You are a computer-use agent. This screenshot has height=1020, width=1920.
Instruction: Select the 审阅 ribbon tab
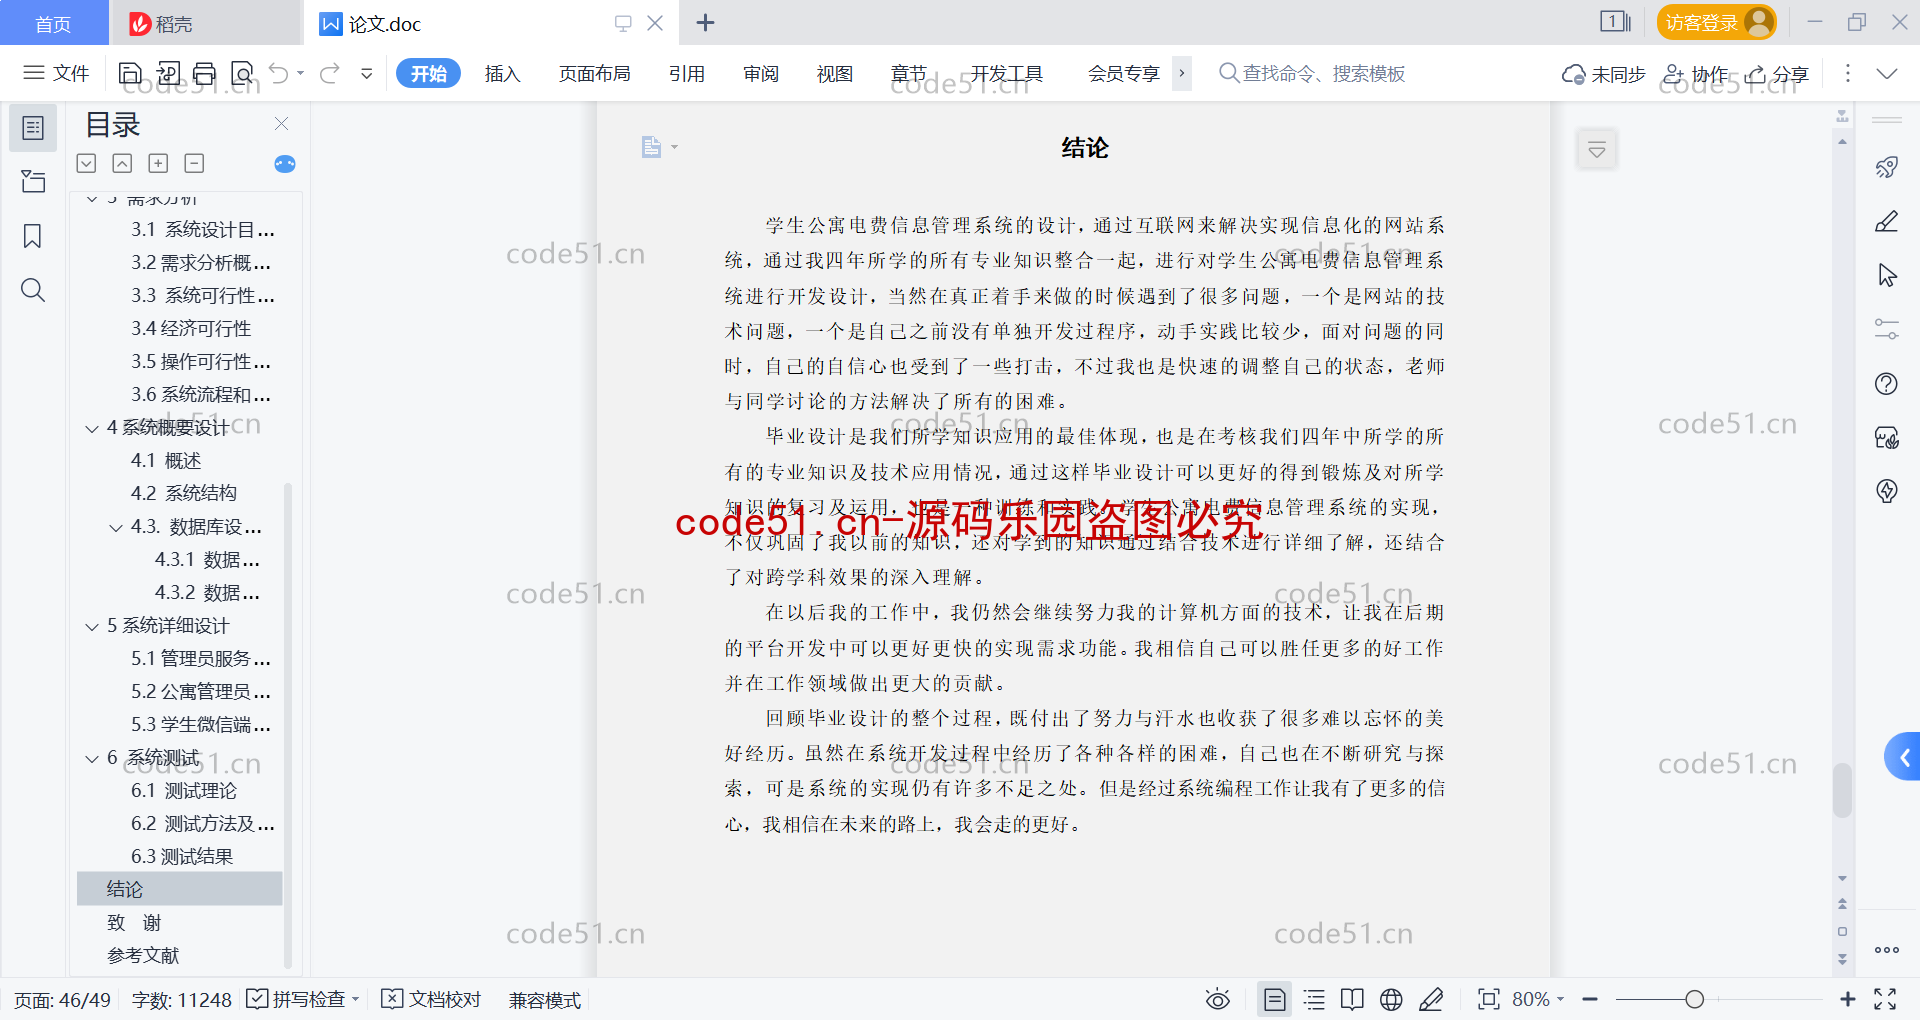pos(761,73)
